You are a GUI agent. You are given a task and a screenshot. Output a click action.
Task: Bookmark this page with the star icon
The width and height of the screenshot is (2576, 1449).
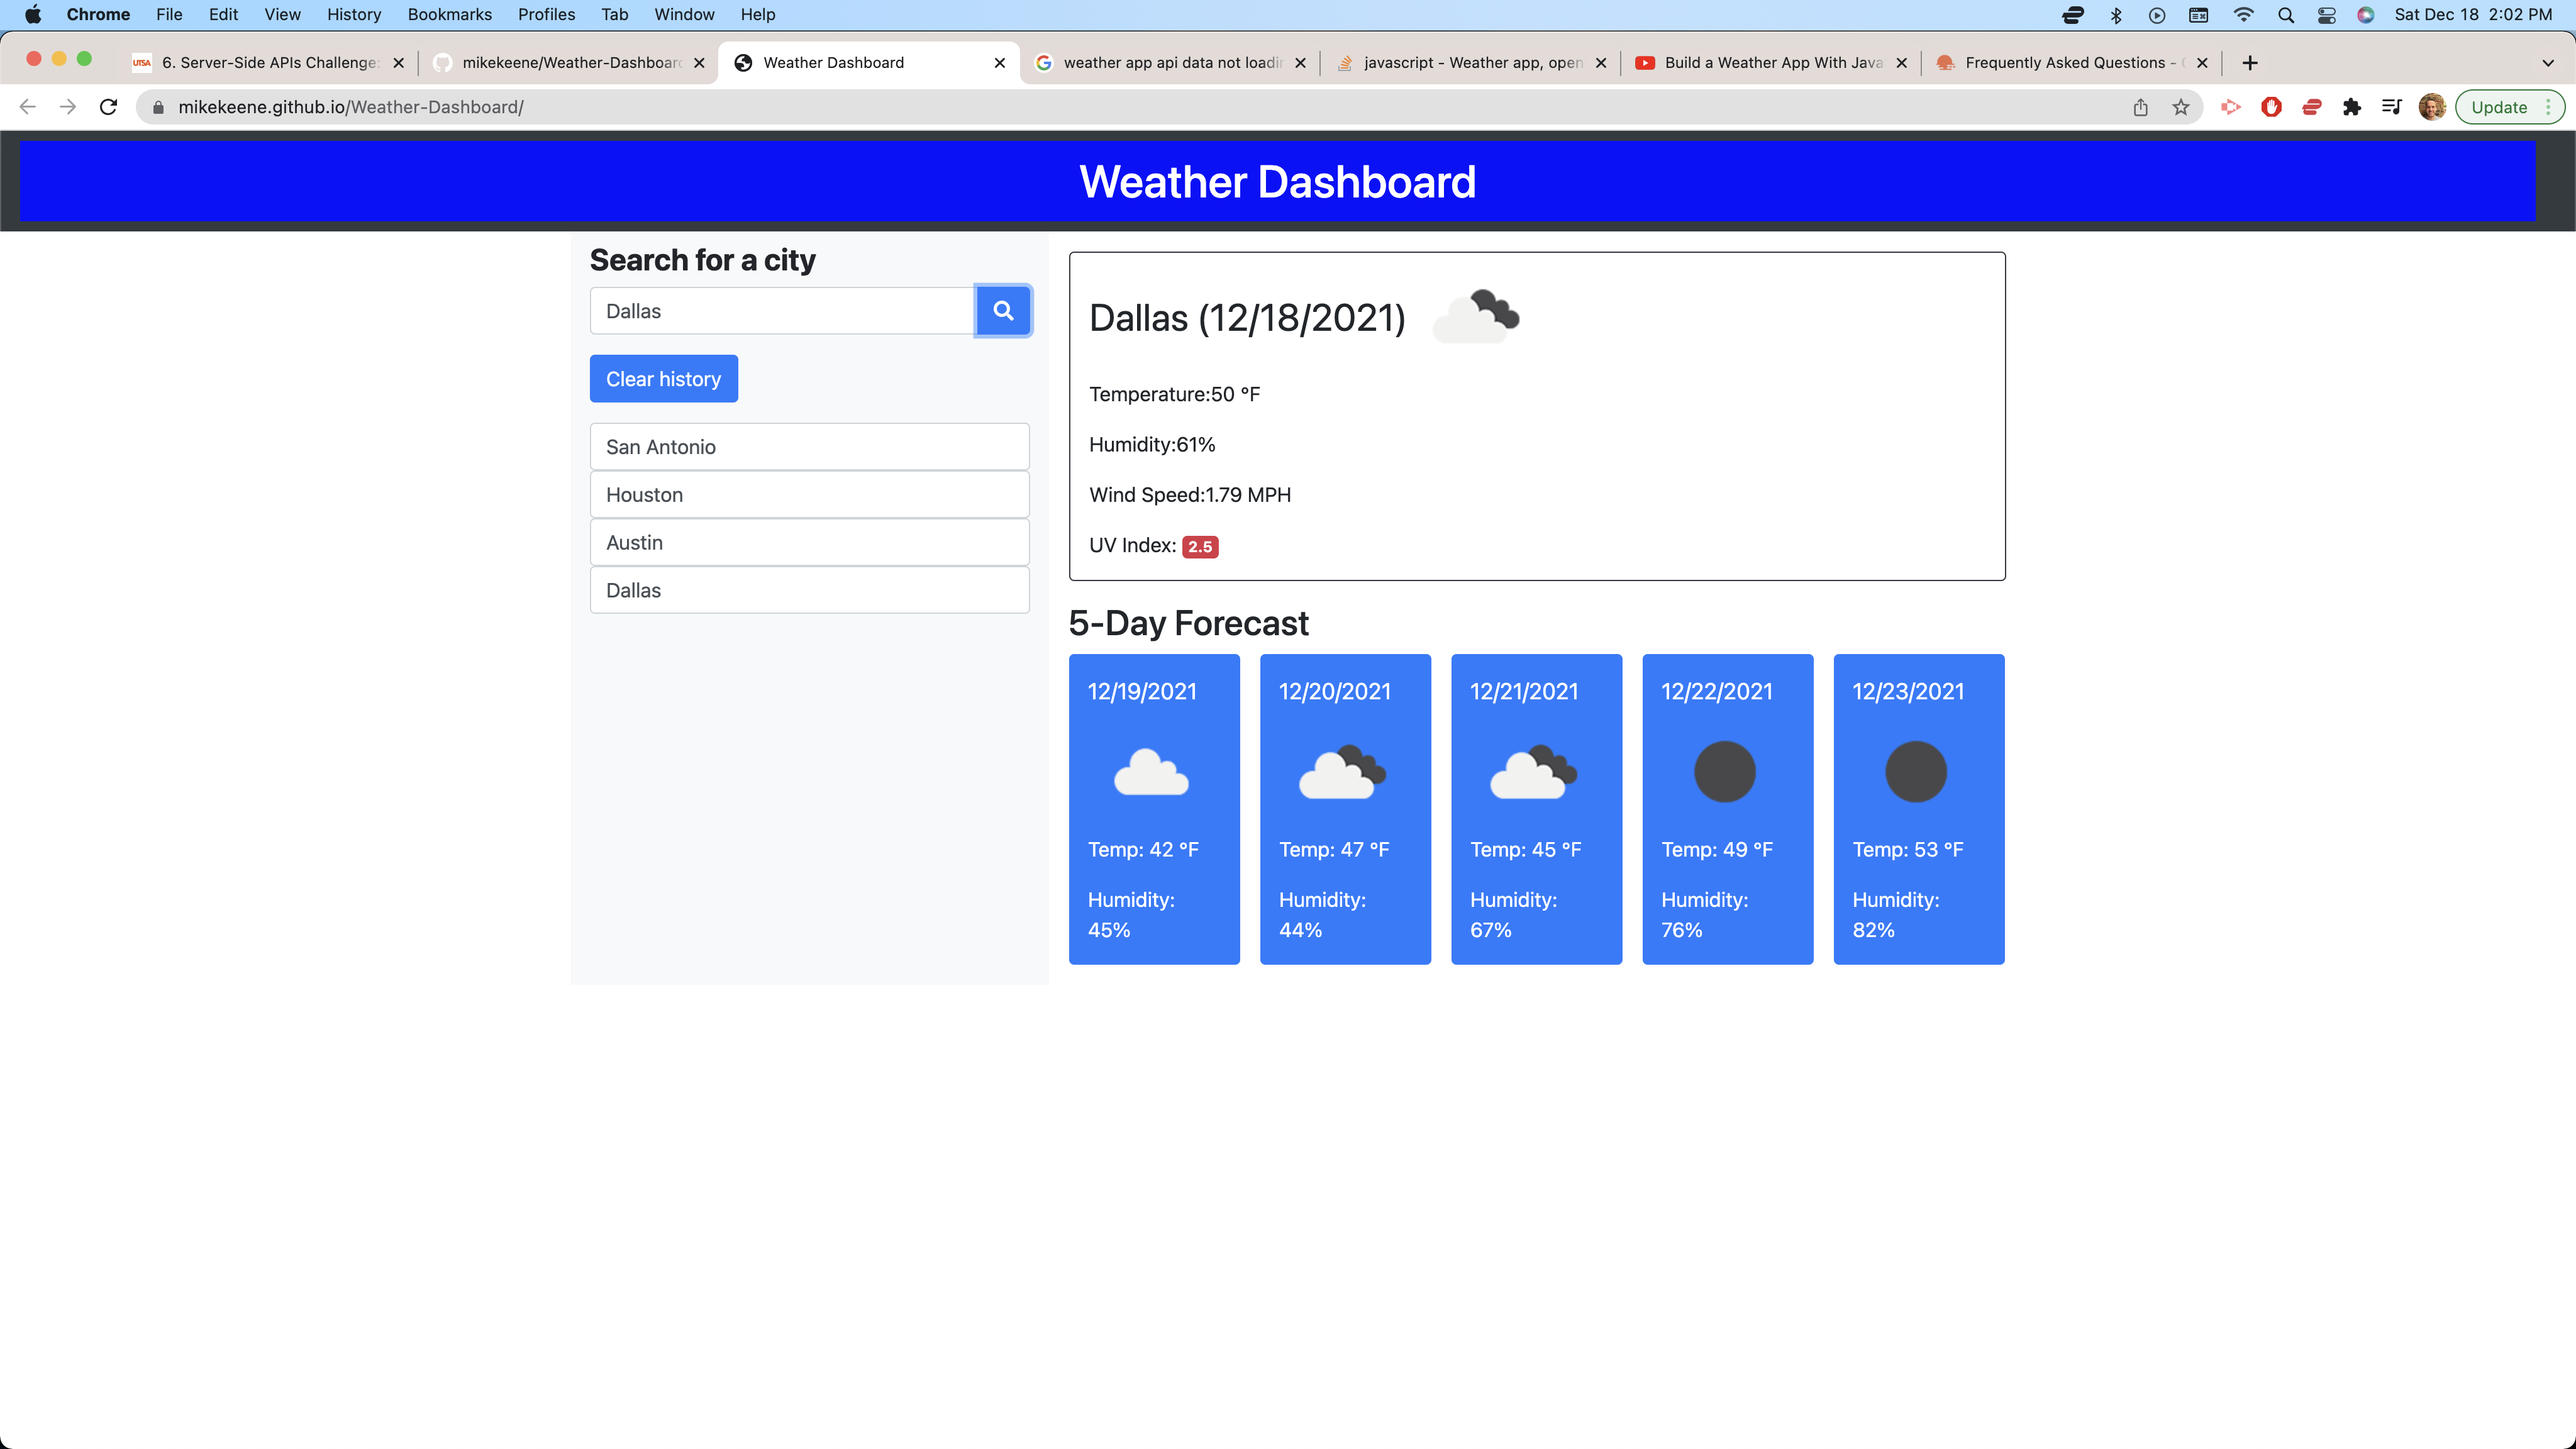point(2181,107)
